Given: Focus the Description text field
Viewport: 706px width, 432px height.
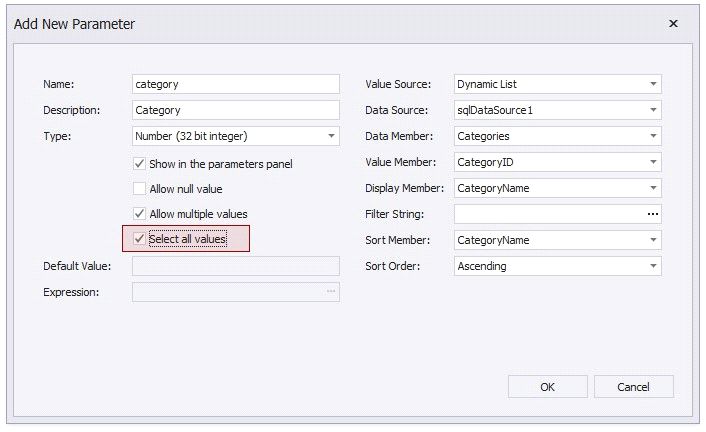Looking at the screenshot, I should pyautogui.click(x=235, y=110).
